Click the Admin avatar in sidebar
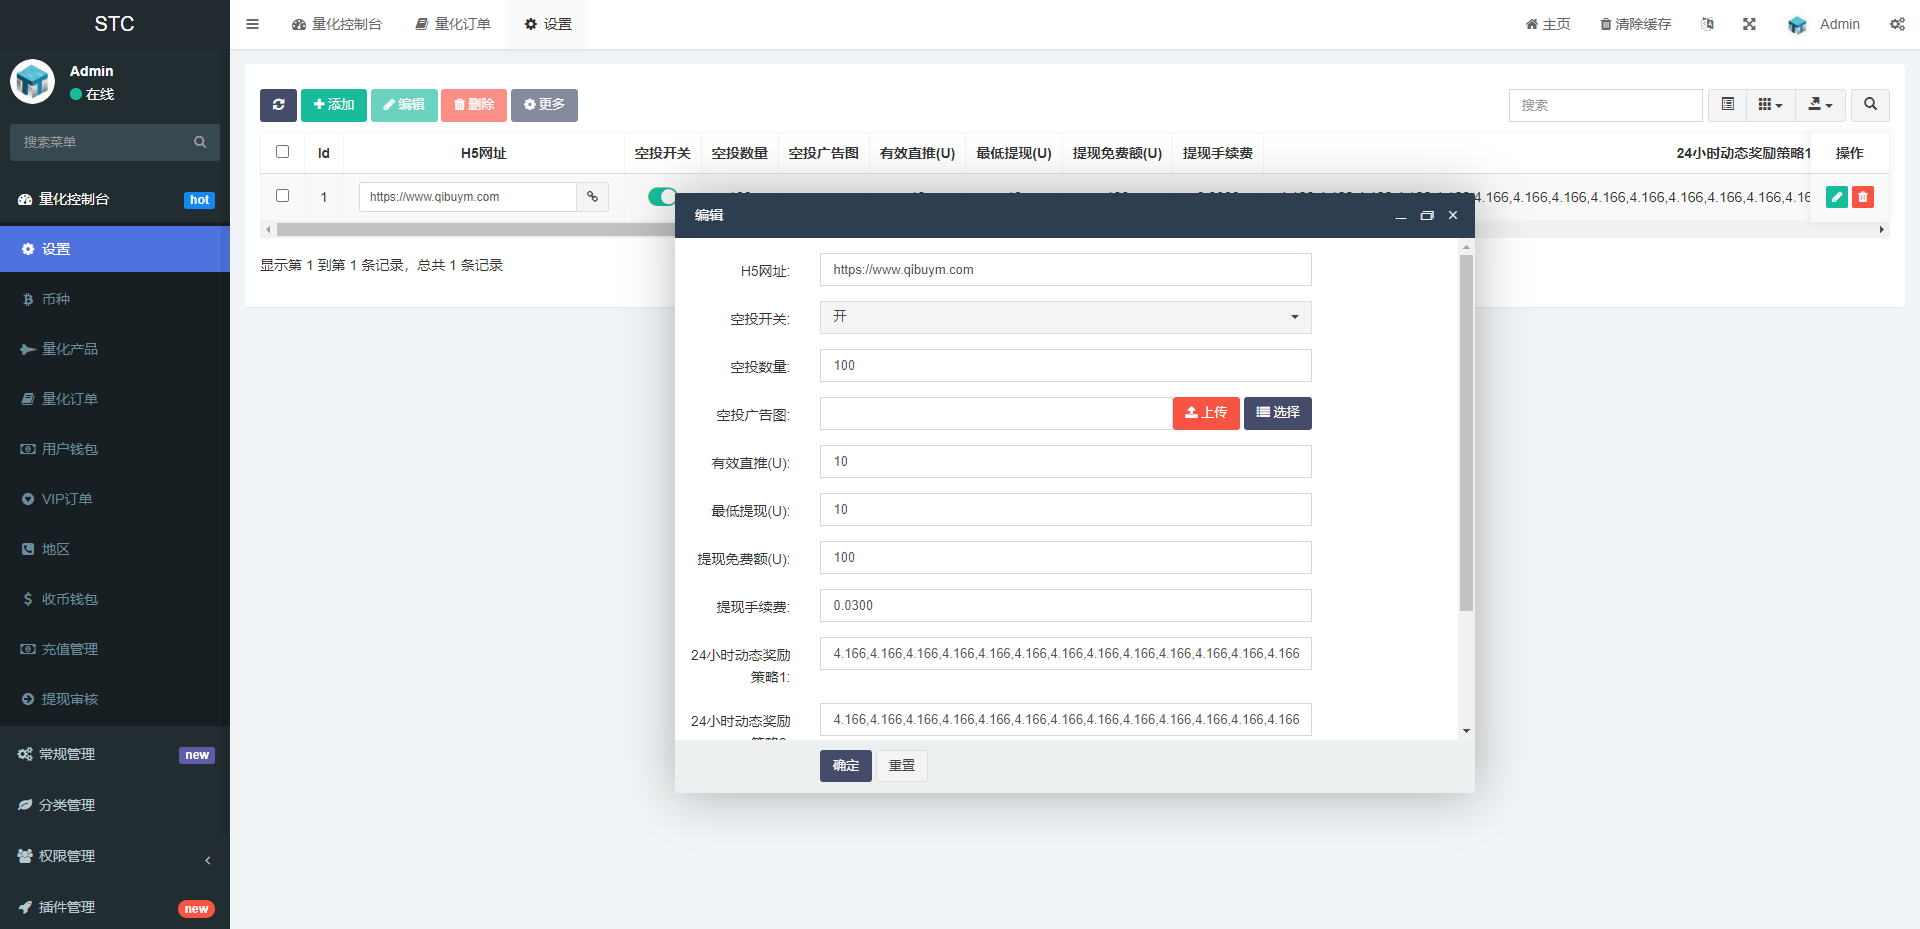The height and width of the screenshot is (929, 1920). point(32,82)
